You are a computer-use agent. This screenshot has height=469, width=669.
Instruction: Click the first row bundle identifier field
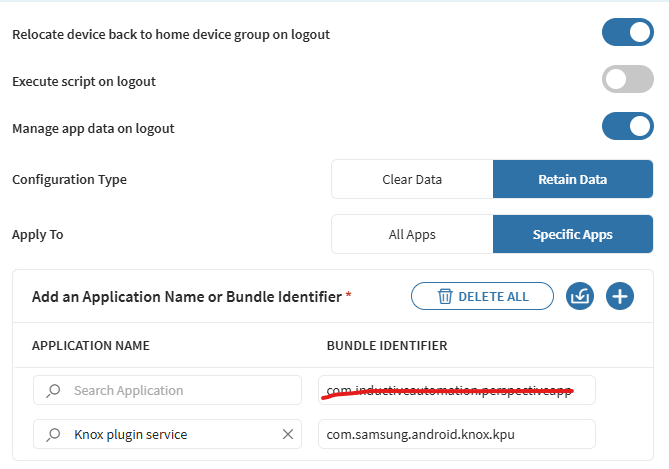coord(457,390)
